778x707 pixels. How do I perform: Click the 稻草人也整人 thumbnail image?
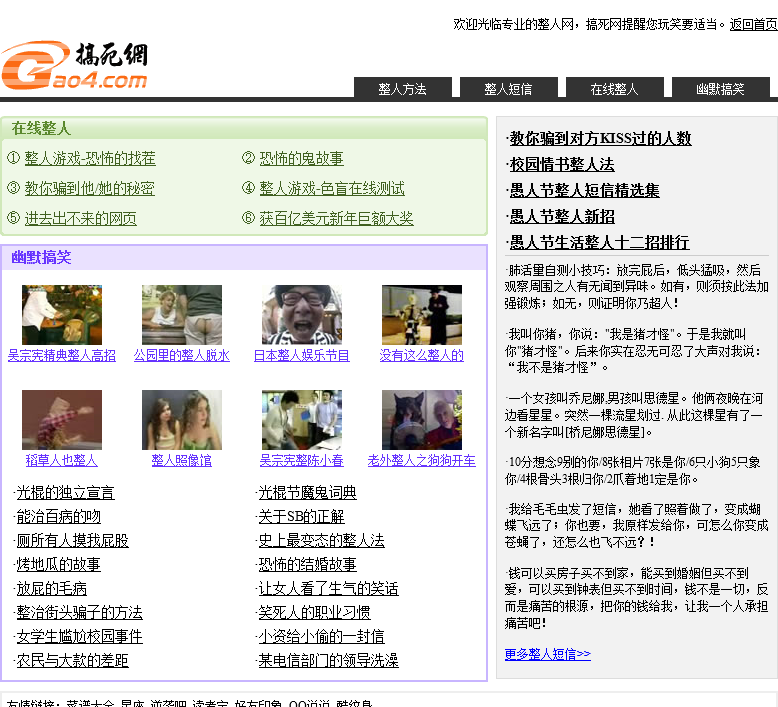click(62, 420)
